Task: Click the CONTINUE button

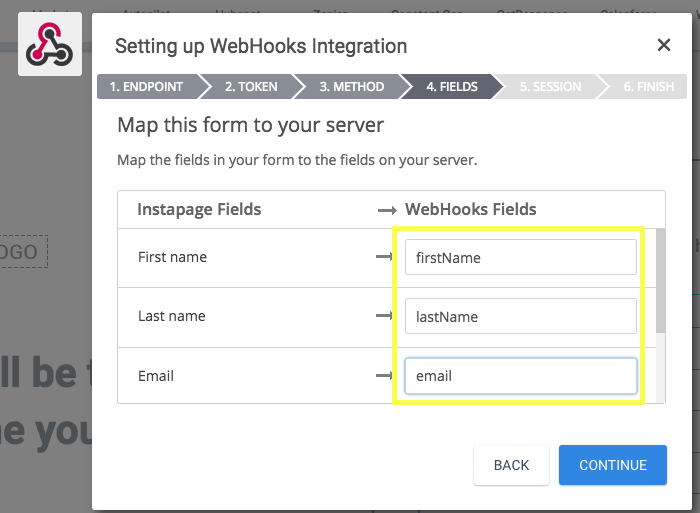Action: point(612,465)
